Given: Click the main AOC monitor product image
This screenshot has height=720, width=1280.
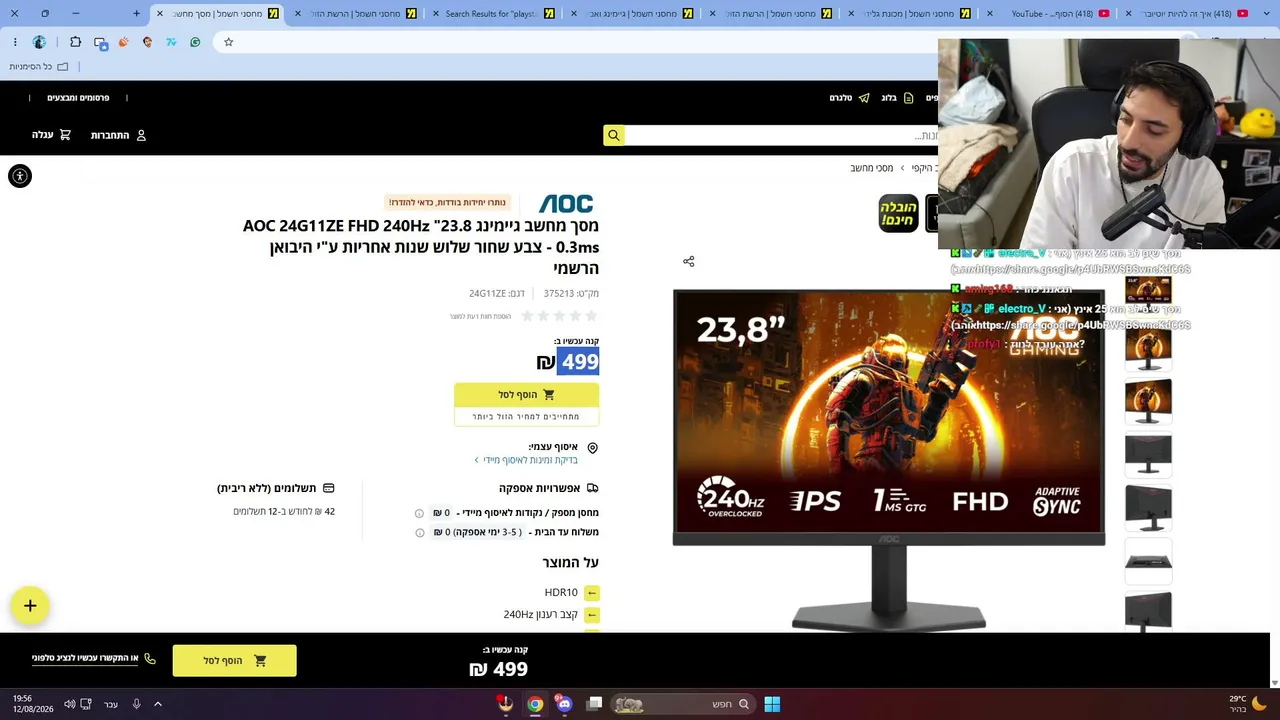Looking at the screenshot, I should click(x=889, y=460).
